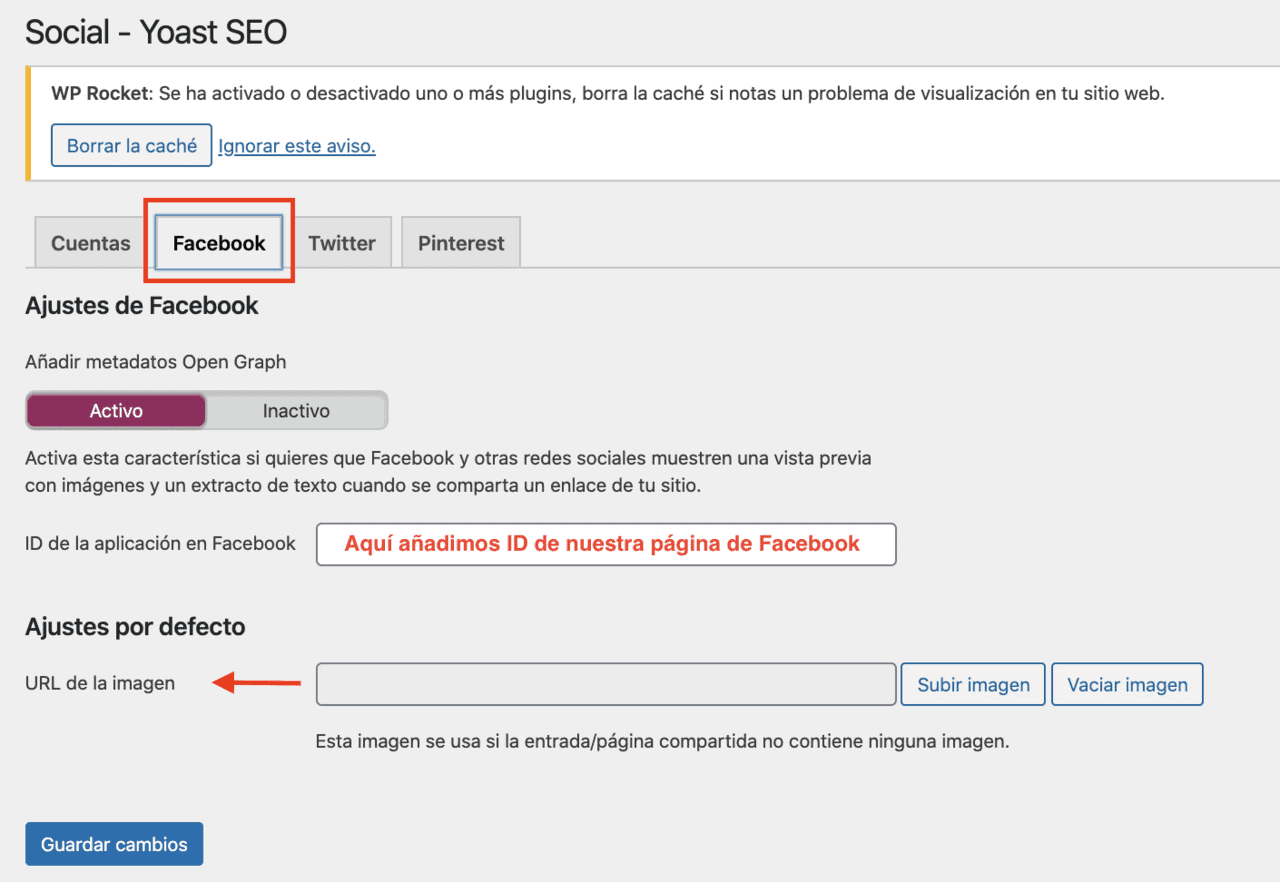The width and height of the screenshot is (1280, 882).
Task: Click the Activa esta característica description text
Action: [x=448, y=473]
